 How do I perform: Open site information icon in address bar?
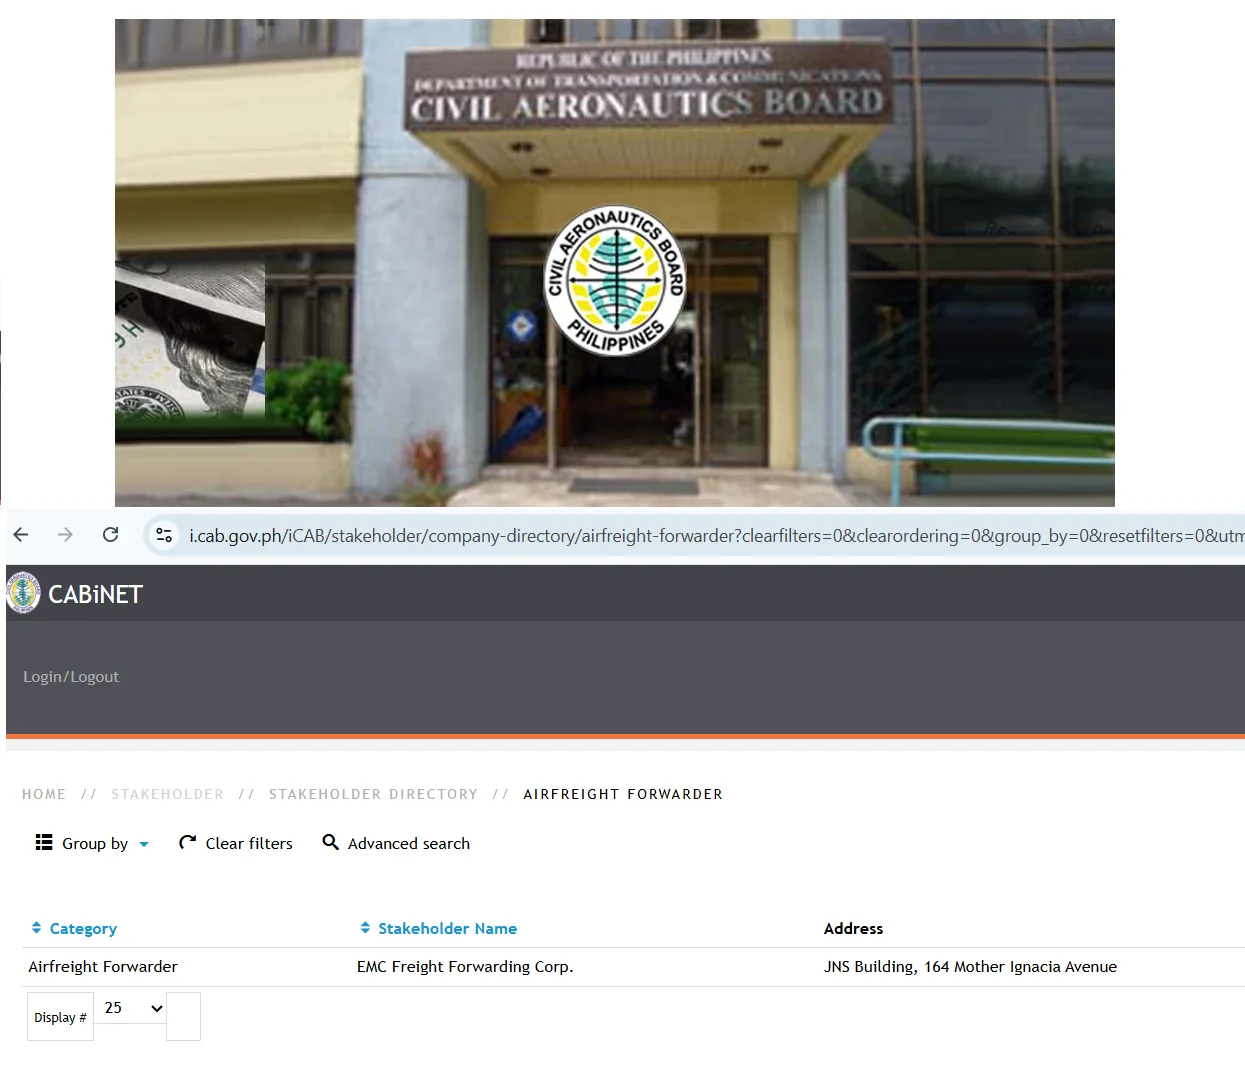[164, 536]
